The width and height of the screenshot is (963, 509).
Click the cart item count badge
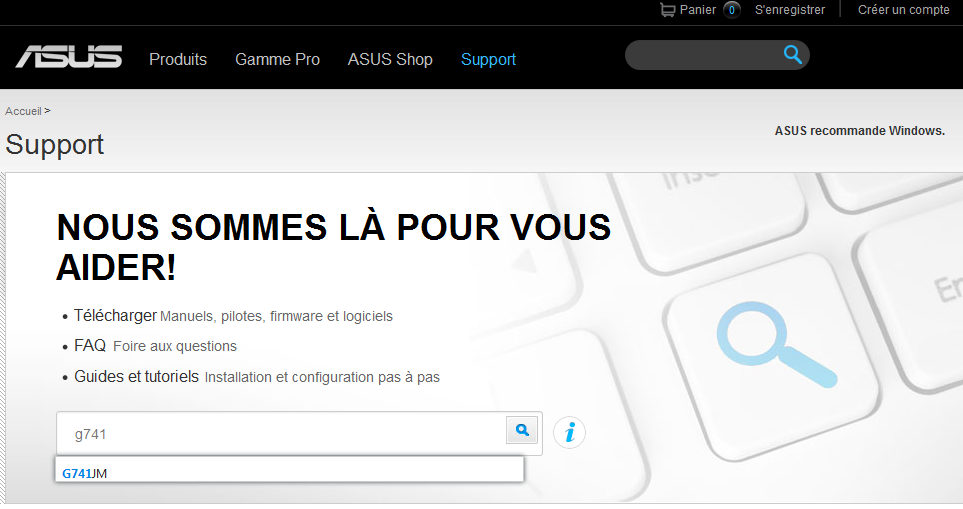(732, 10)
